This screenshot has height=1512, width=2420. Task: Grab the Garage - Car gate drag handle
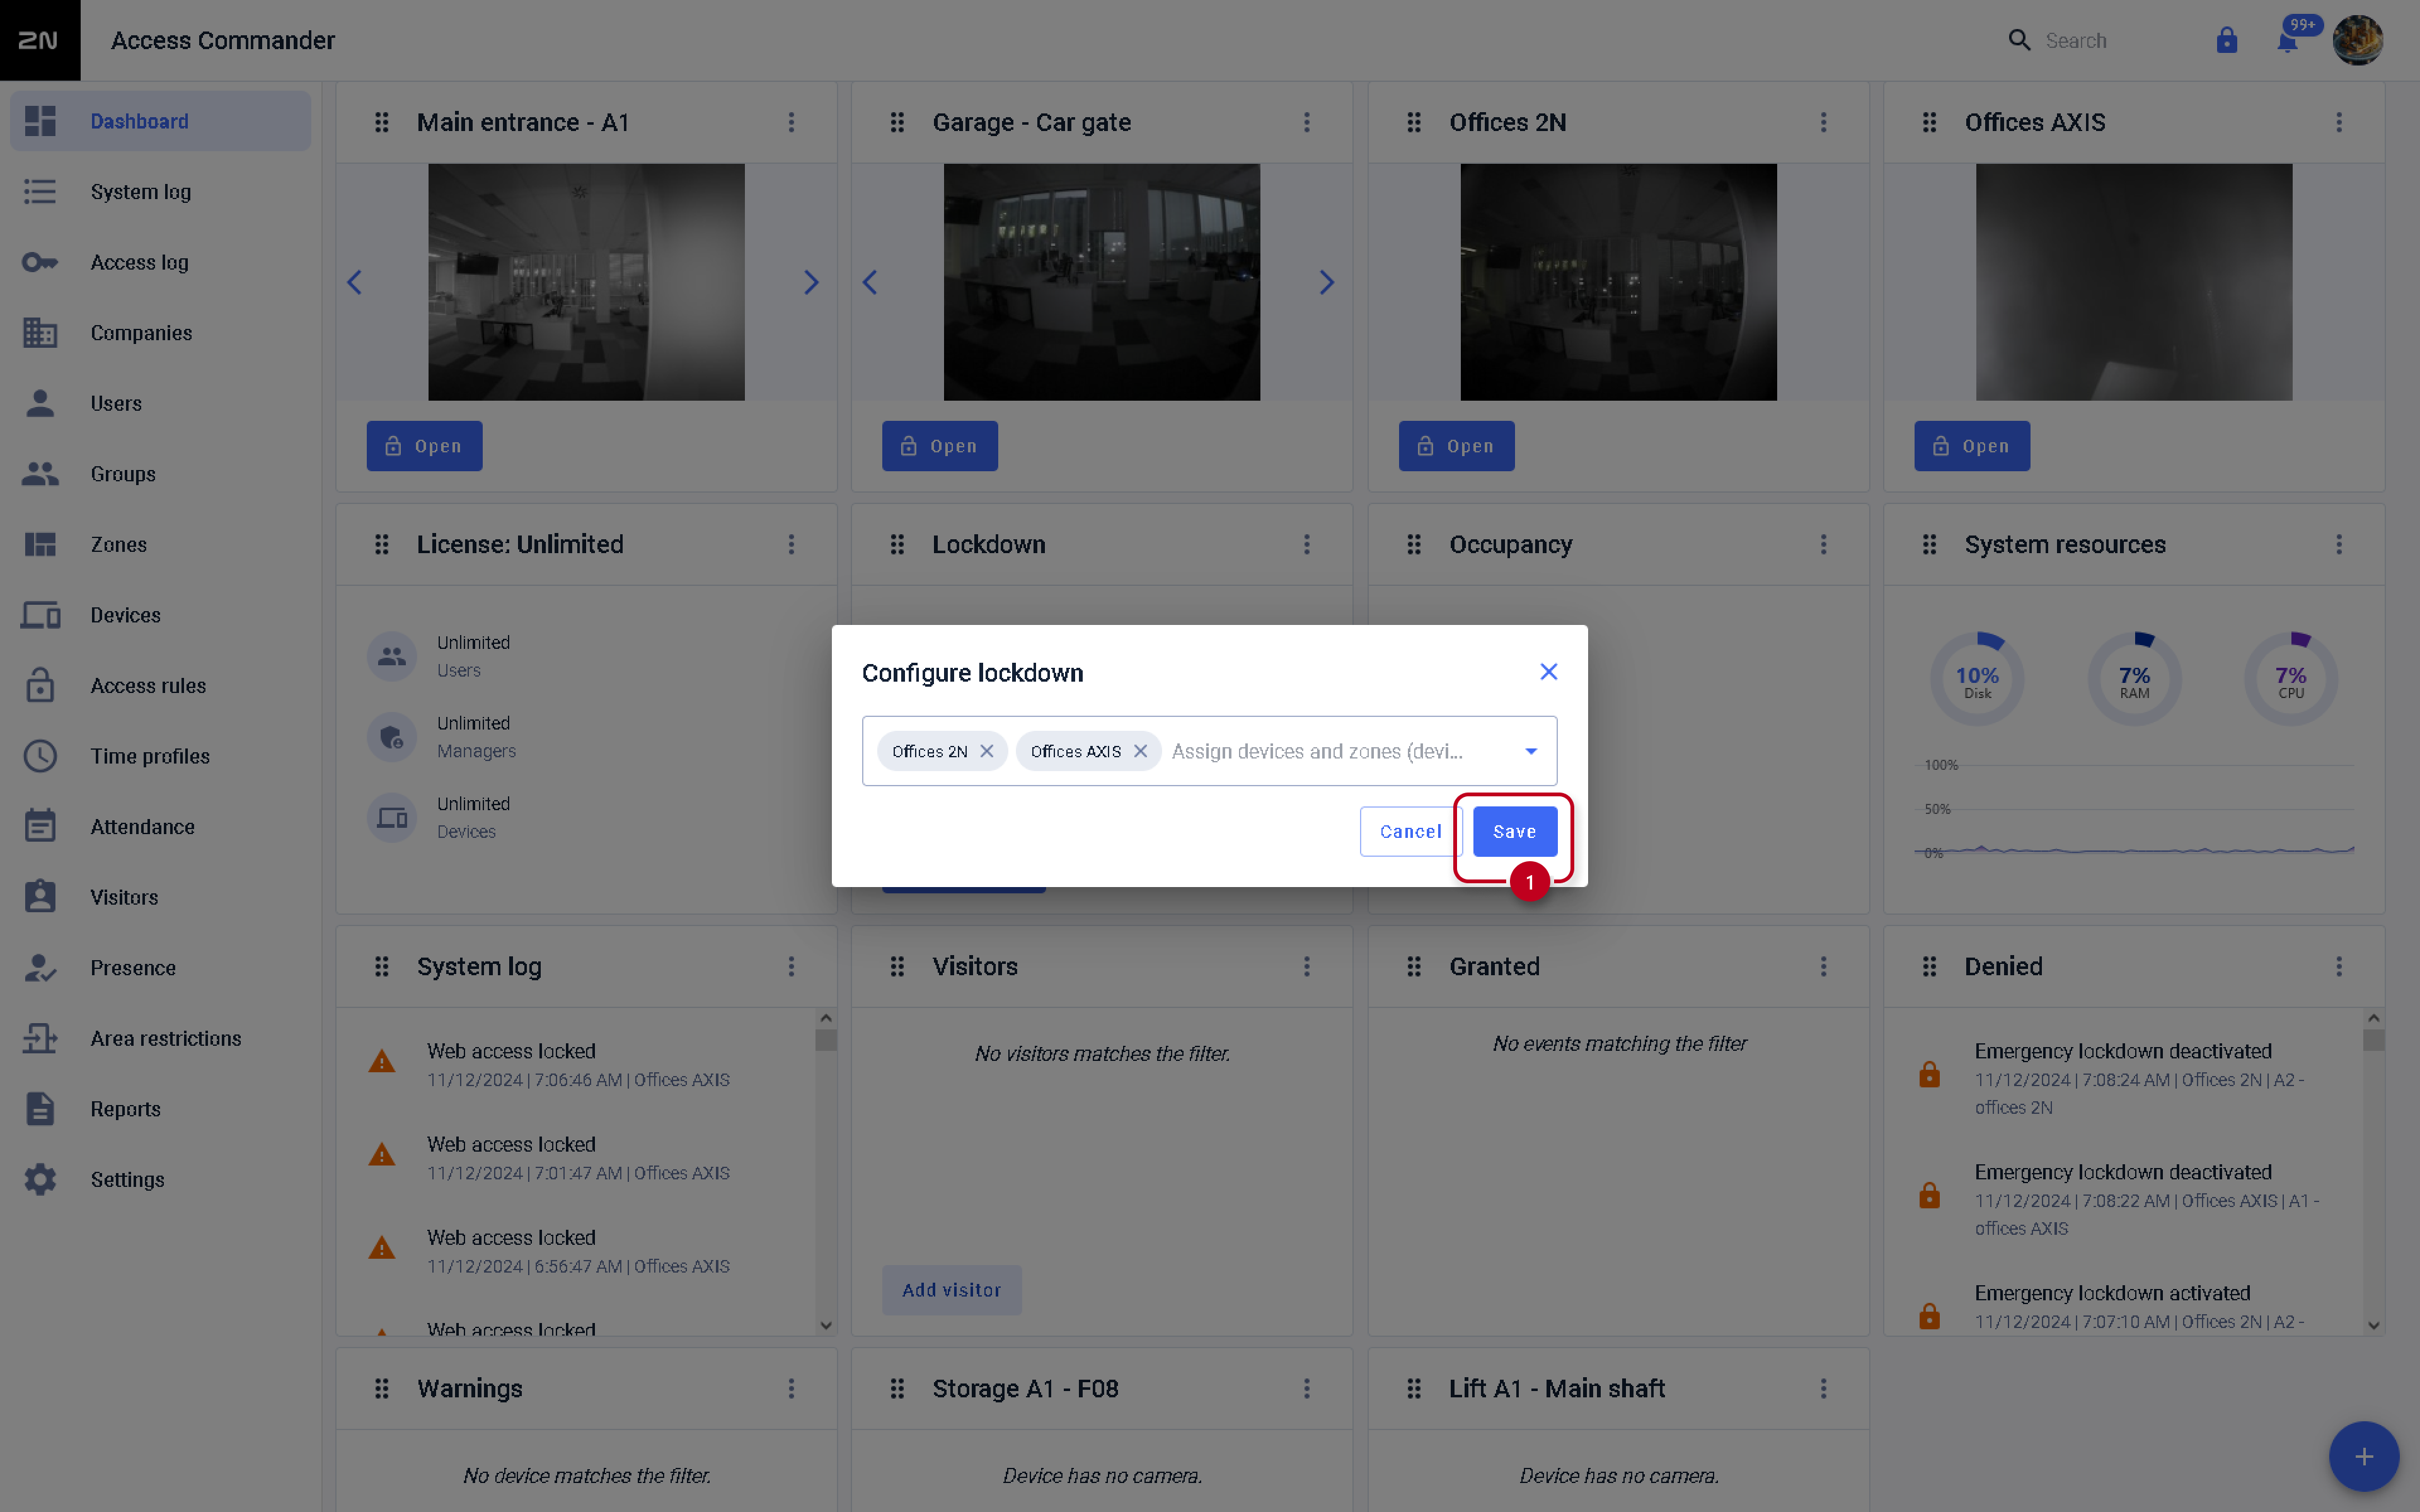pos(897,122)
